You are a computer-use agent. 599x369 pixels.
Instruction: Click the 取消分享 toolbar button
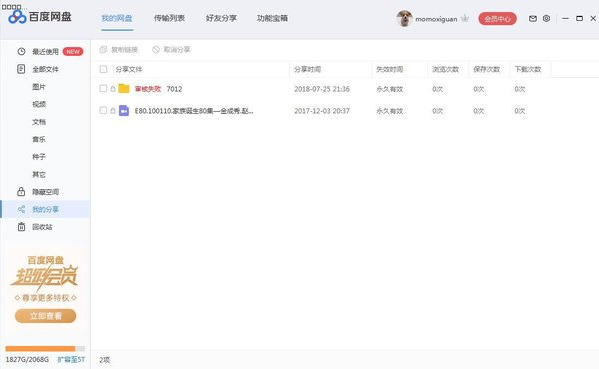pyautogui.click(x=171, y=50)
